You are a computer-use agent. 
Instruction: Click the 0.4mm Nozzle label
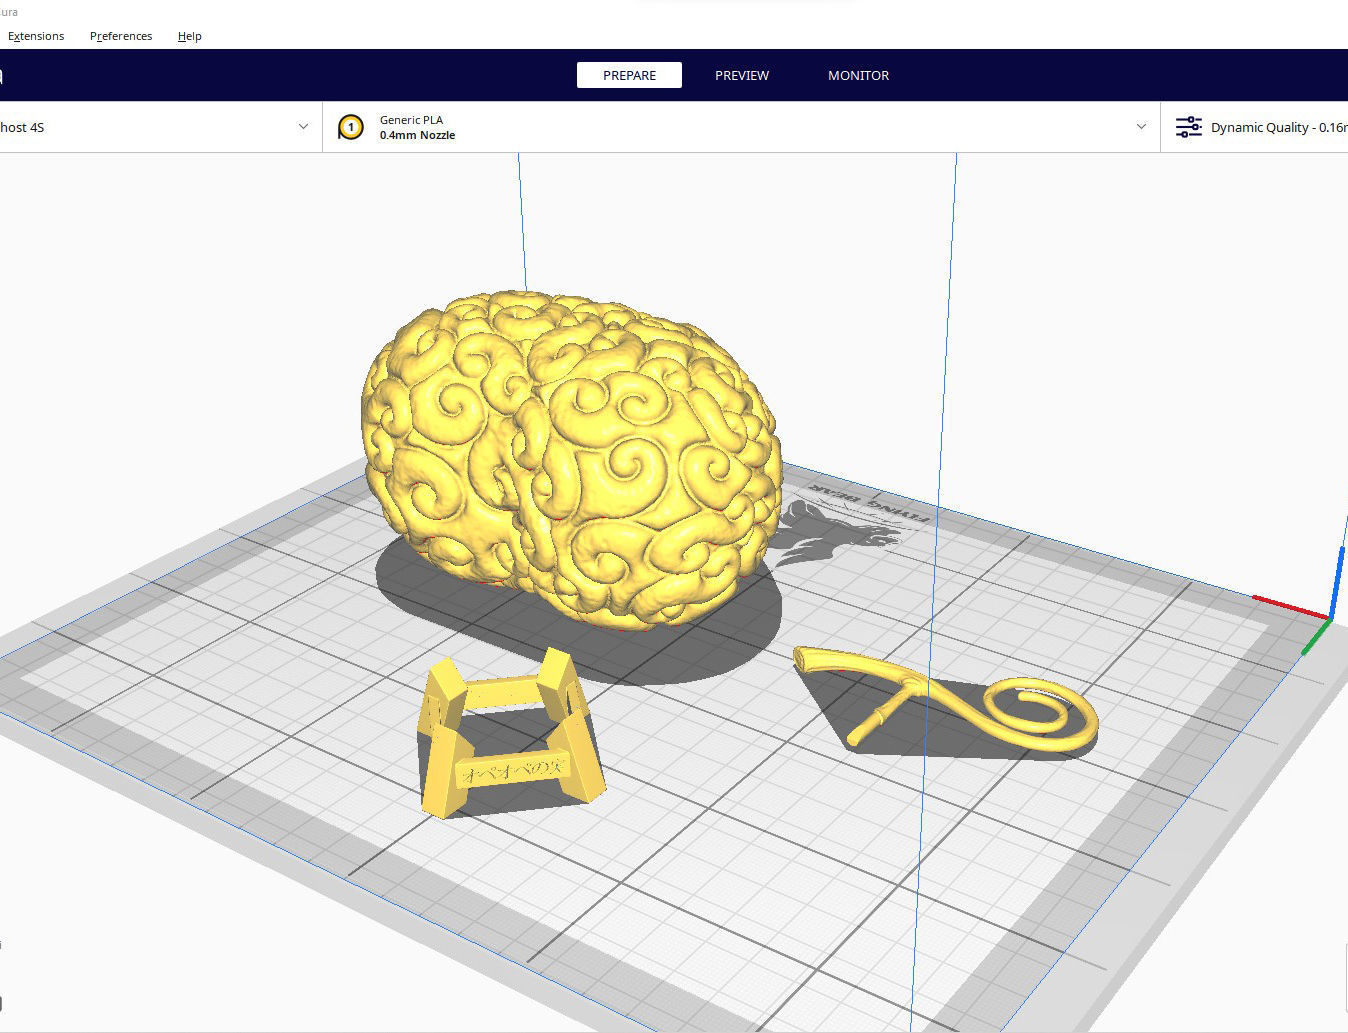tap(417, 135)
